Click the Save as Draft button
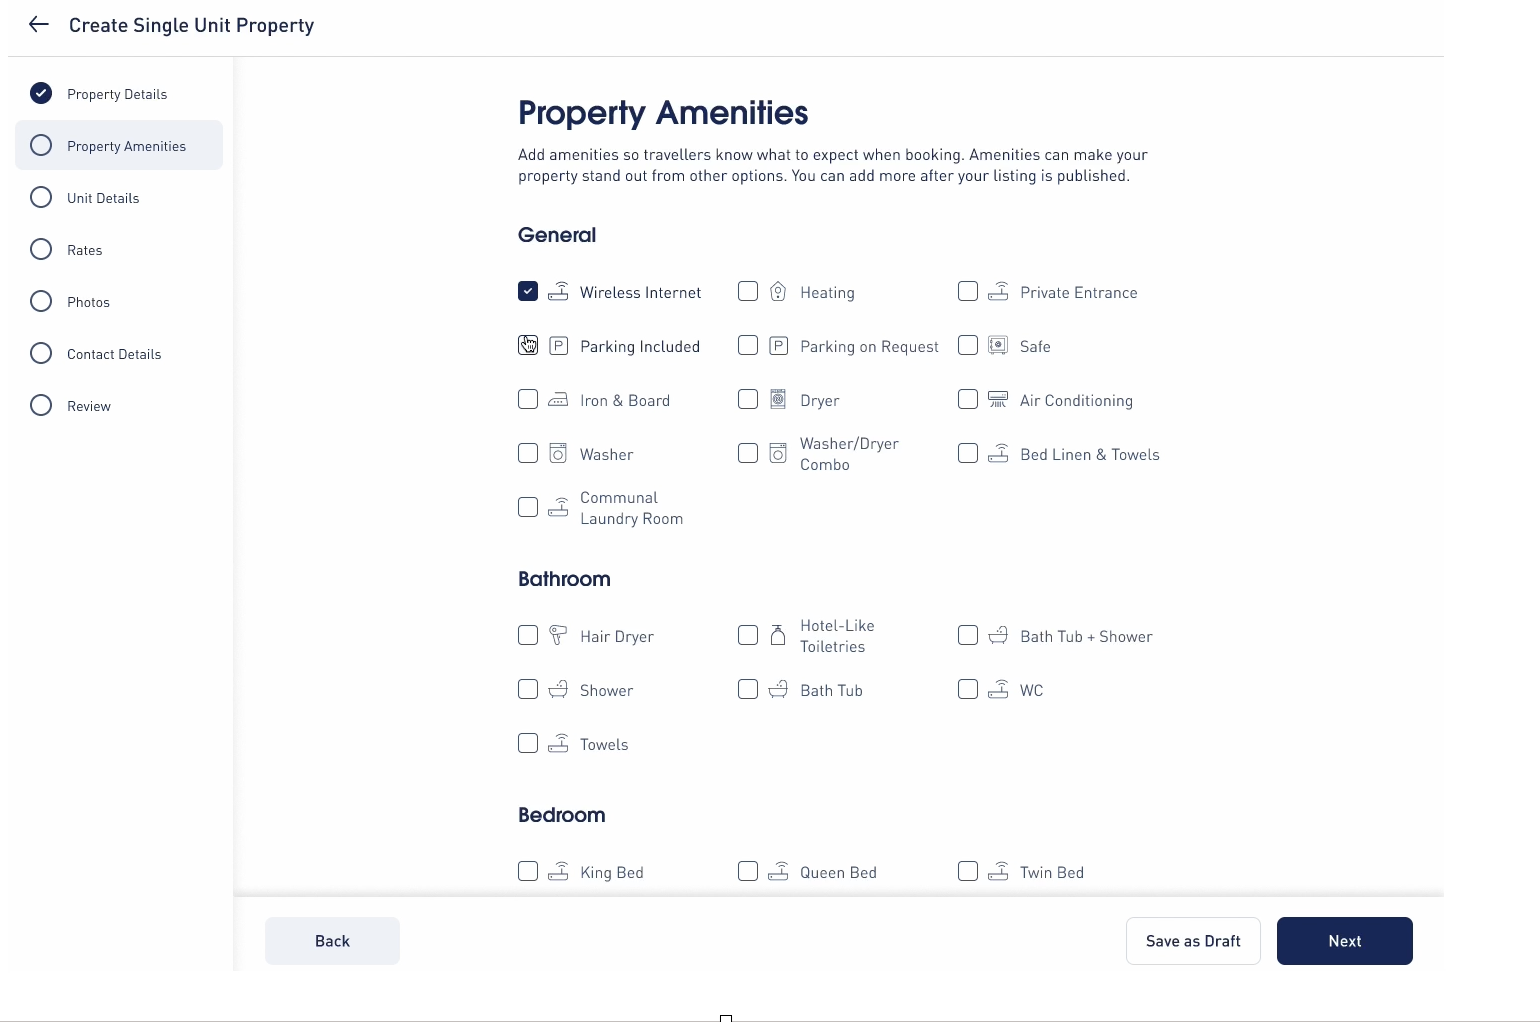1540x1022 pixels. tap(1193, 941)
